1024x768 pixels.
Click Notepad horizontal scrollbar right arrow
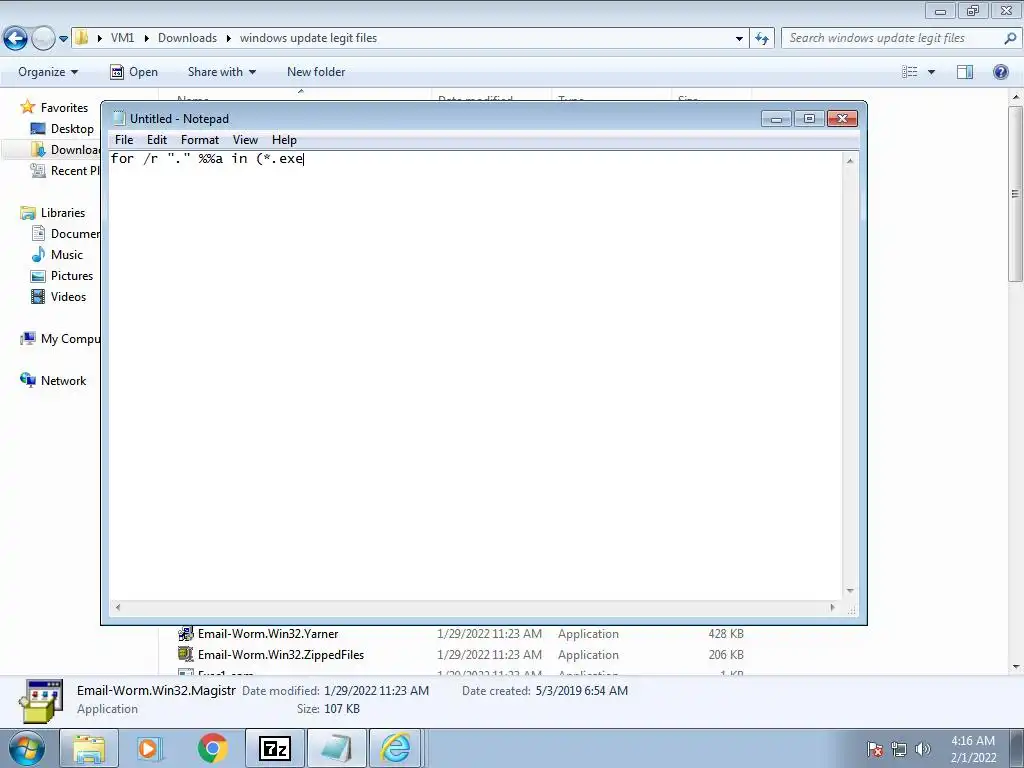tap(833, 607)
